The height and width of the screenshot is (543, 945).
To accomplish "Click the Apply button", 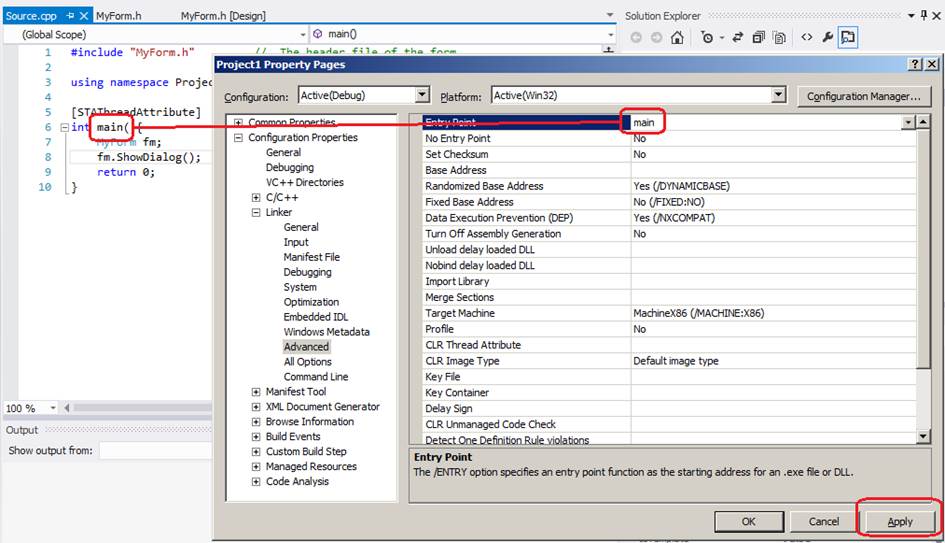I will click(x=899, y=521).
